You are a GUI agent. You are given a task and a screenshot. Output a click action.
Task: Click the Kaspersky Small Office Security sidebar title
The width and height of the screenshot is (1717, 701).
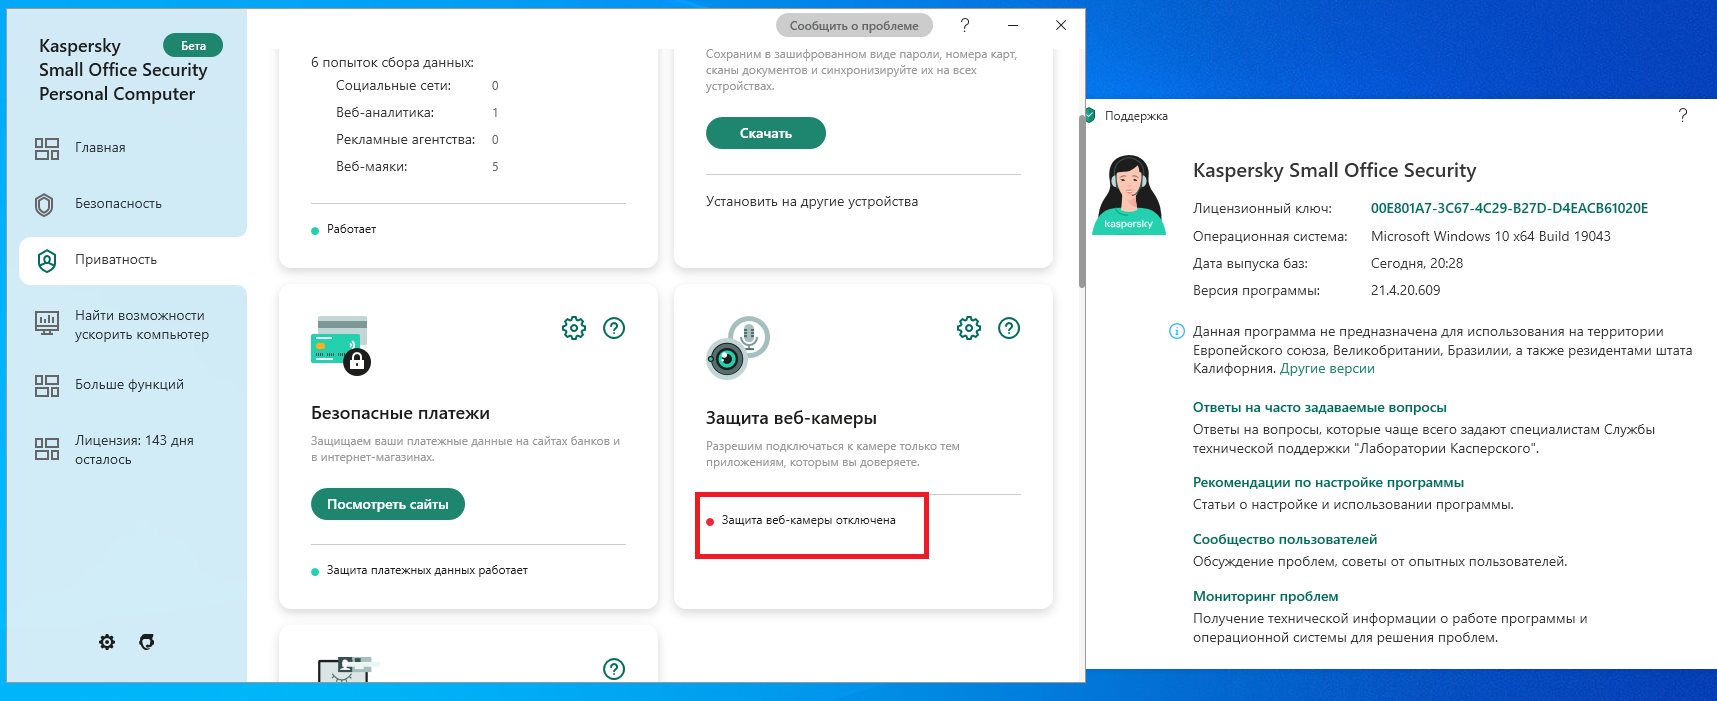pyautogui.click(x=123, y=70)
